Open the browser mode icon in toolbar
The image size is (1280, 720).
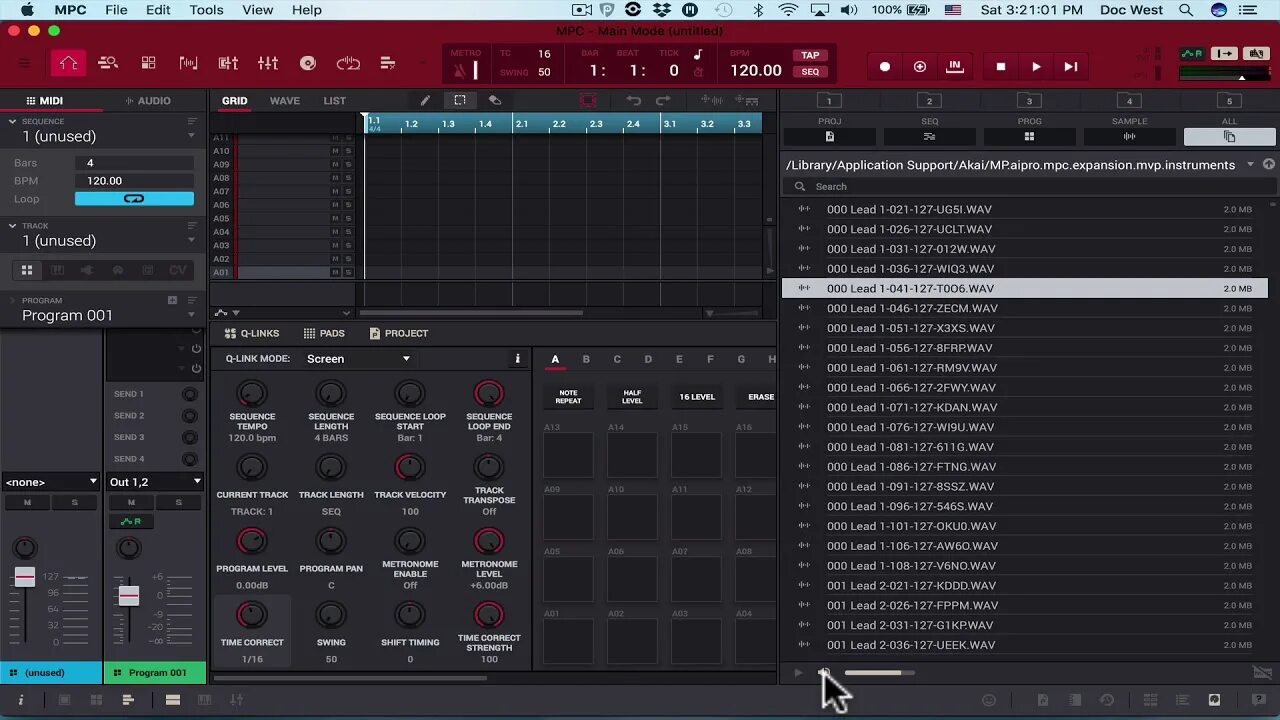click(x=108, y=63)
